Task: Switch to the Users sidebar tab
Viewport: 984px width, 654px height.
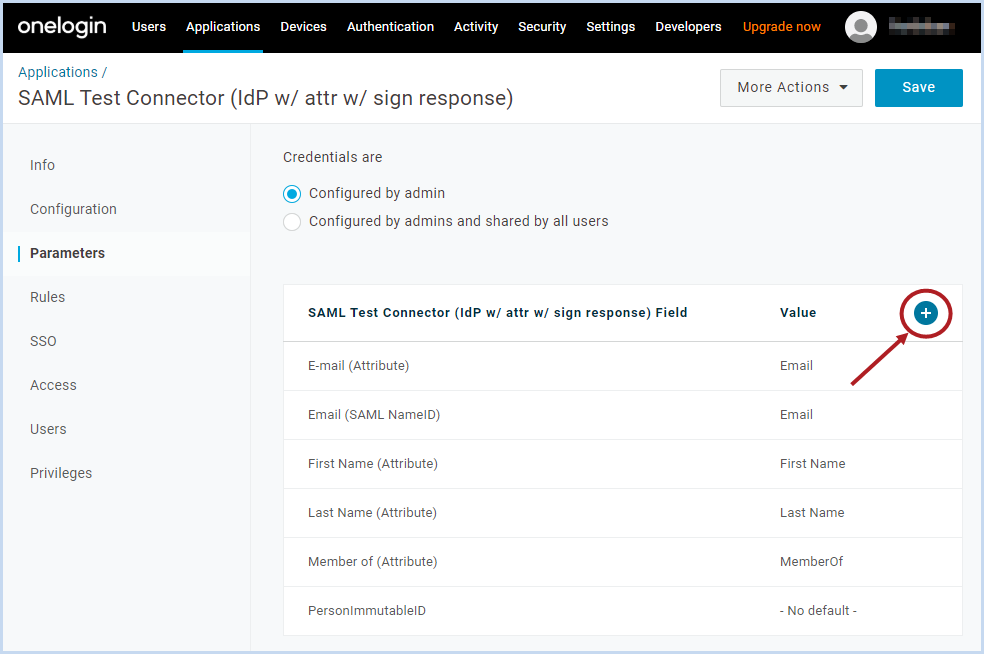Action: [x=48, y=429]
